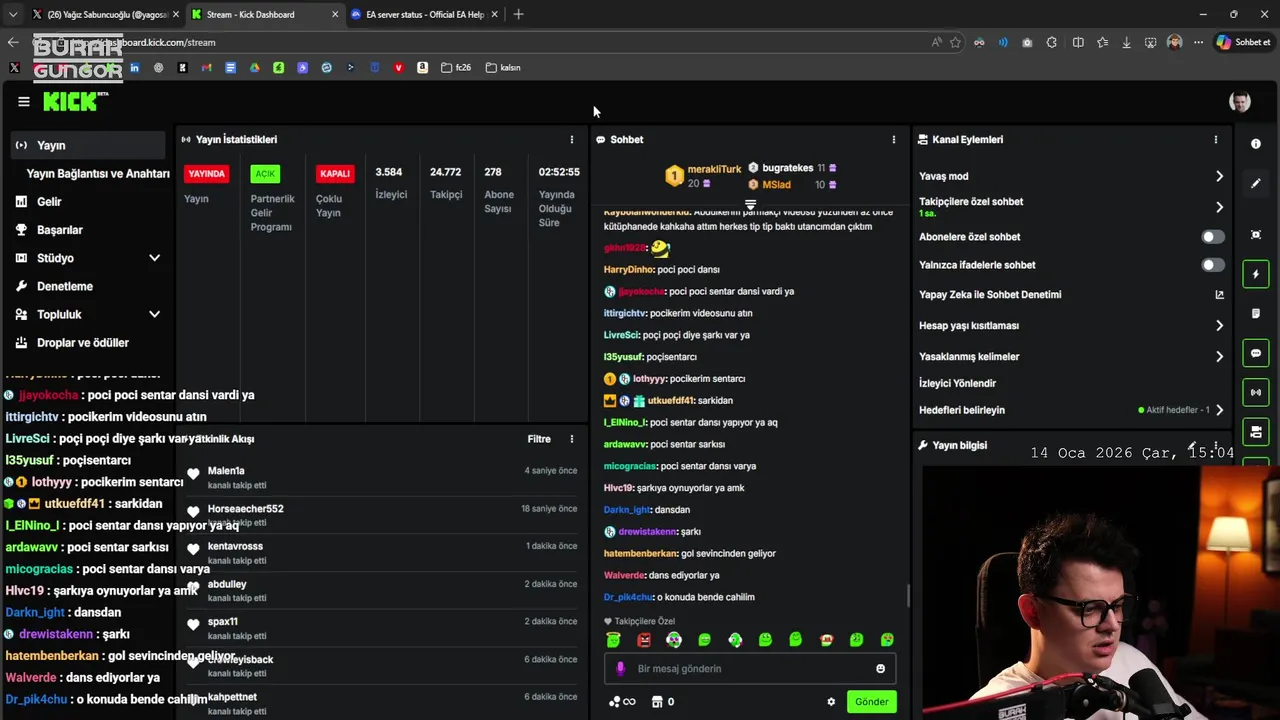The width and height of the screenshot is (1280, 720).
Task: Click the Bir mesaj gönderin input field
Action: tap(750, 669)
